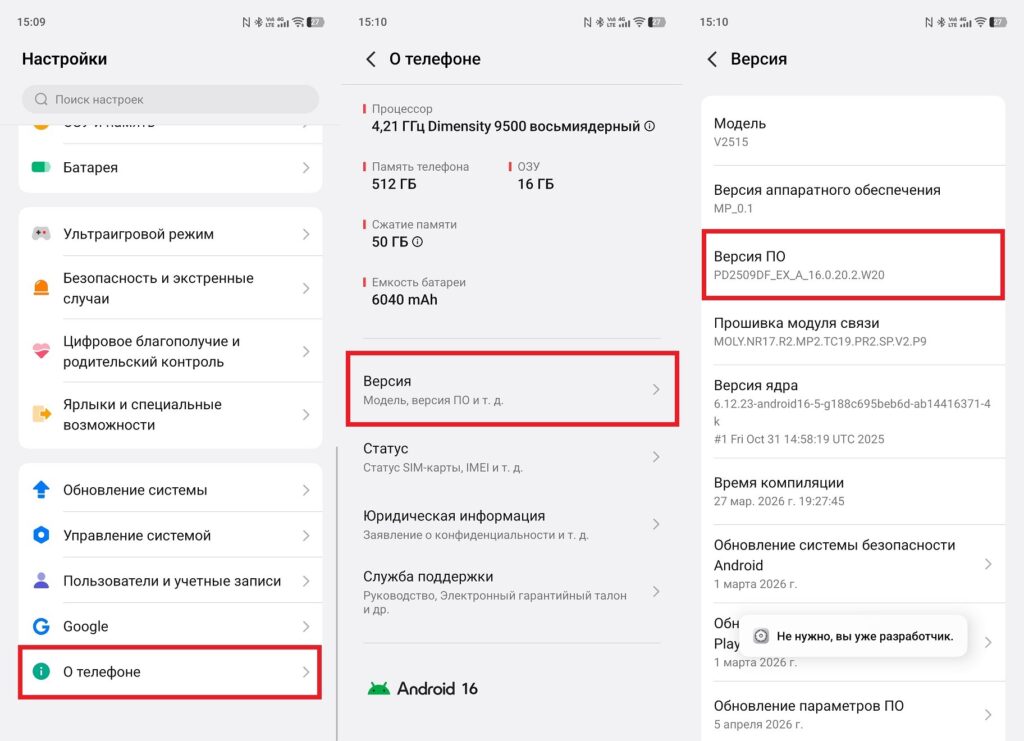The image size is (1024, 741).
Task: Open Юридическая информация item
Action: [512, 524]
